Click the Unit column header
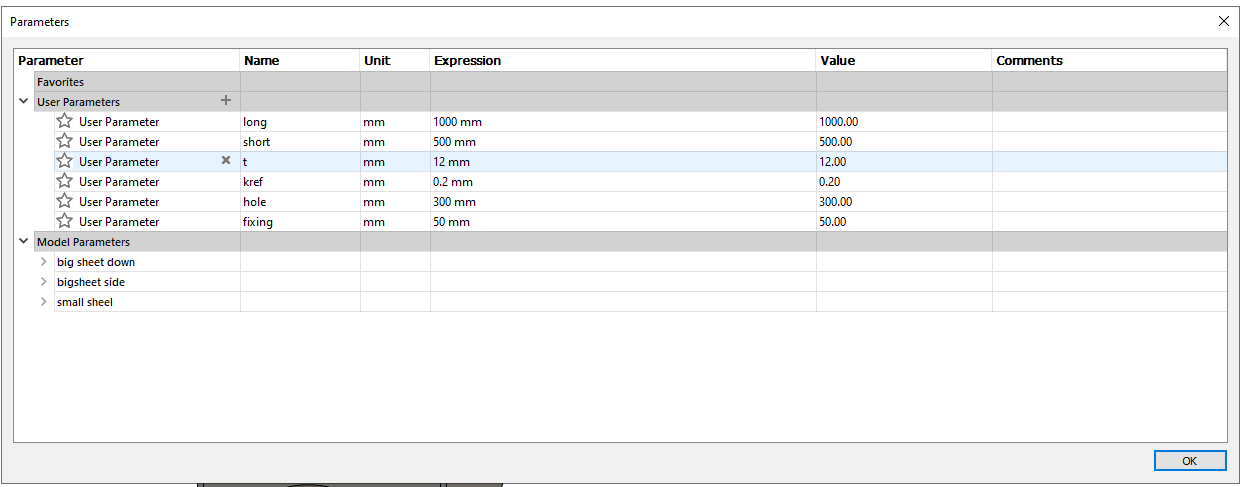Screen dimensions: 1244x487 395,60
